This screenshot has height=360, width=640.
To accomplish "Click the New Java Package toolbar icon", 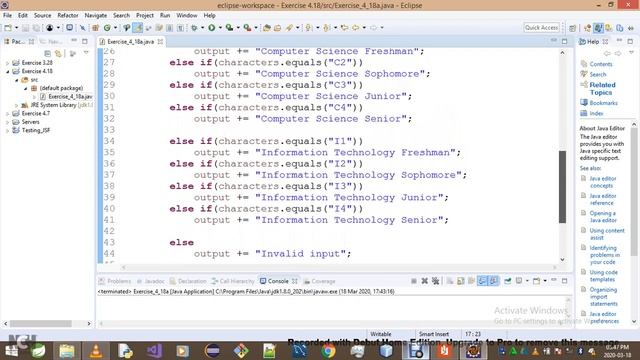I will tap(96, 28).
